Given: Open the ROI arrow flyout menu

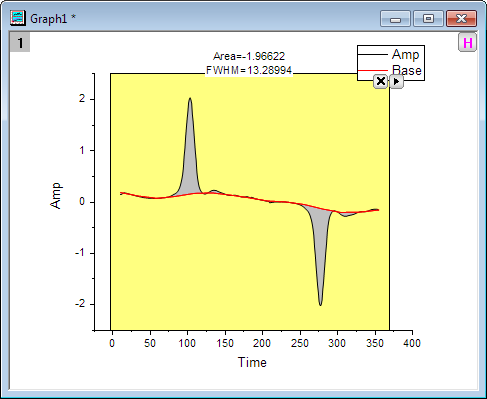Looking at the screenshot, I should tap(396, 81).
